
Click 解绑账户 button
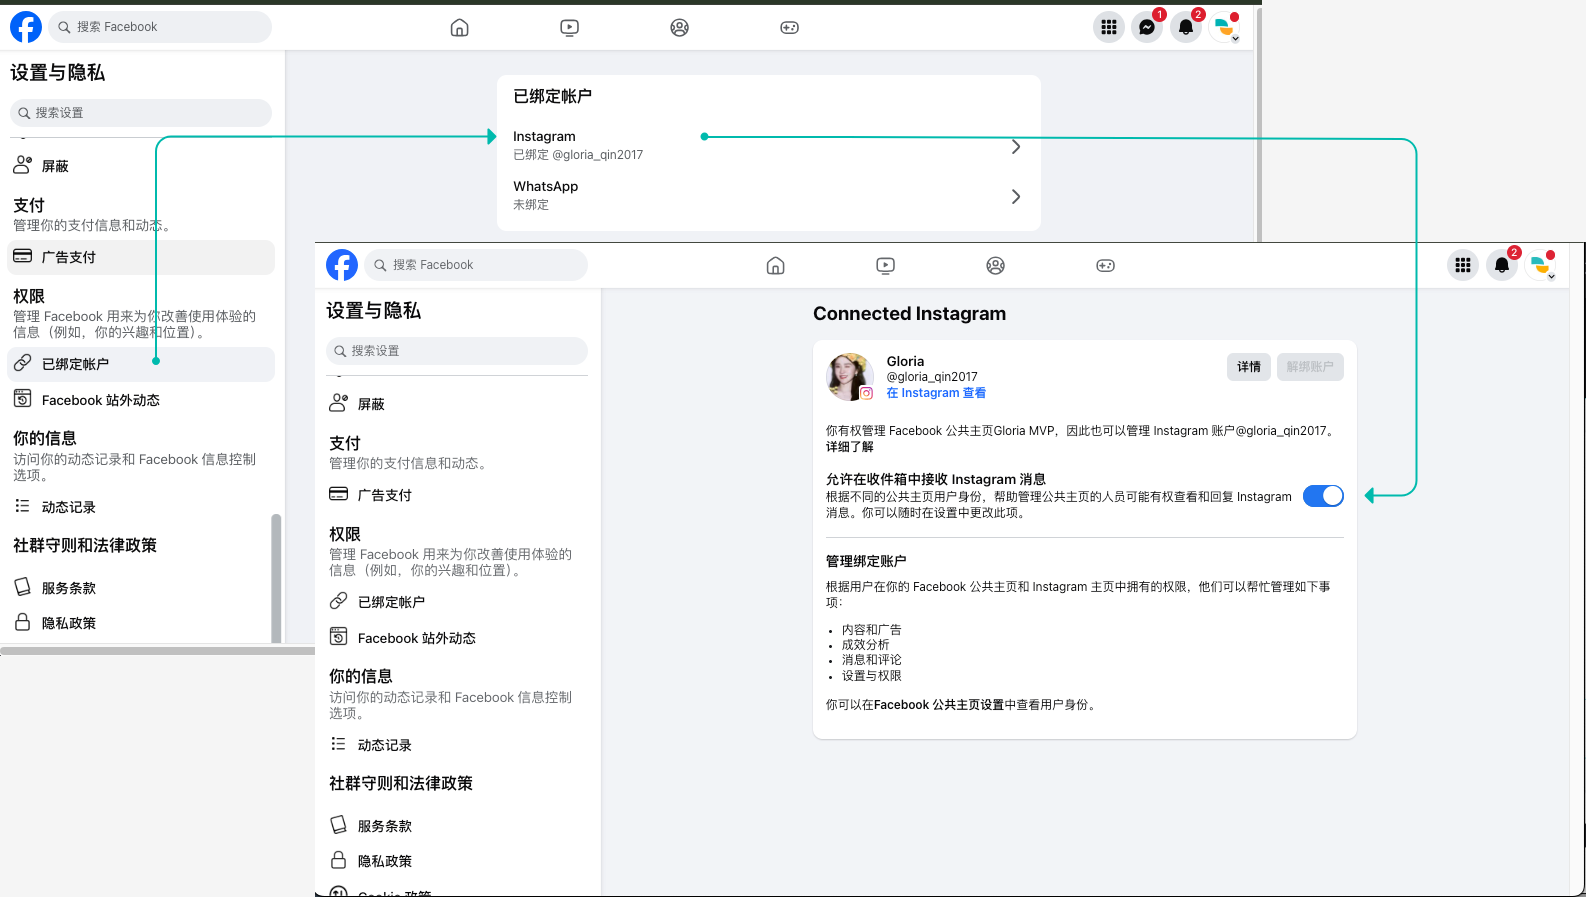coord(1310,367)
